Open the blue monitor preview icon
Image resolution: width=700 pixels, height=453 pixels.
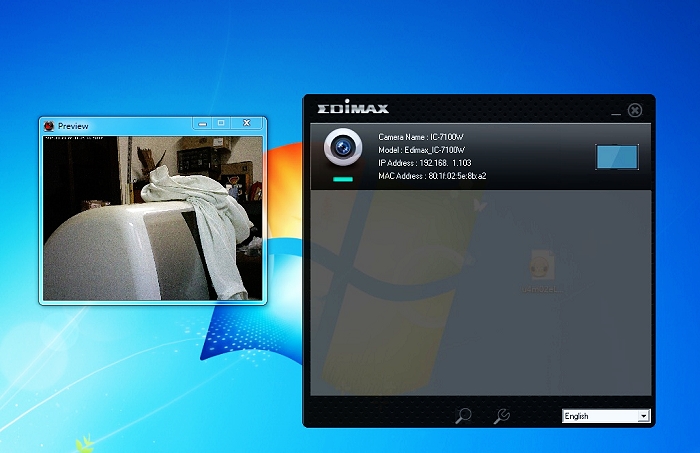[617, 157]
